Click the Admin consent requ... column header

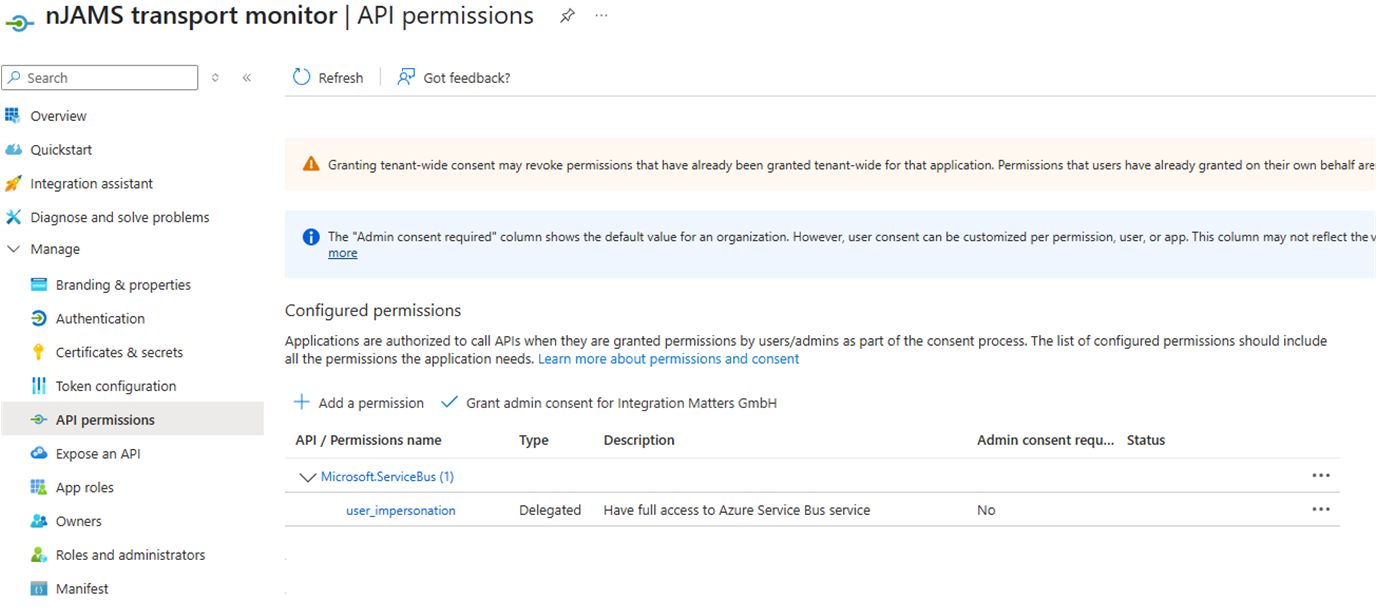coord(1046,440)
